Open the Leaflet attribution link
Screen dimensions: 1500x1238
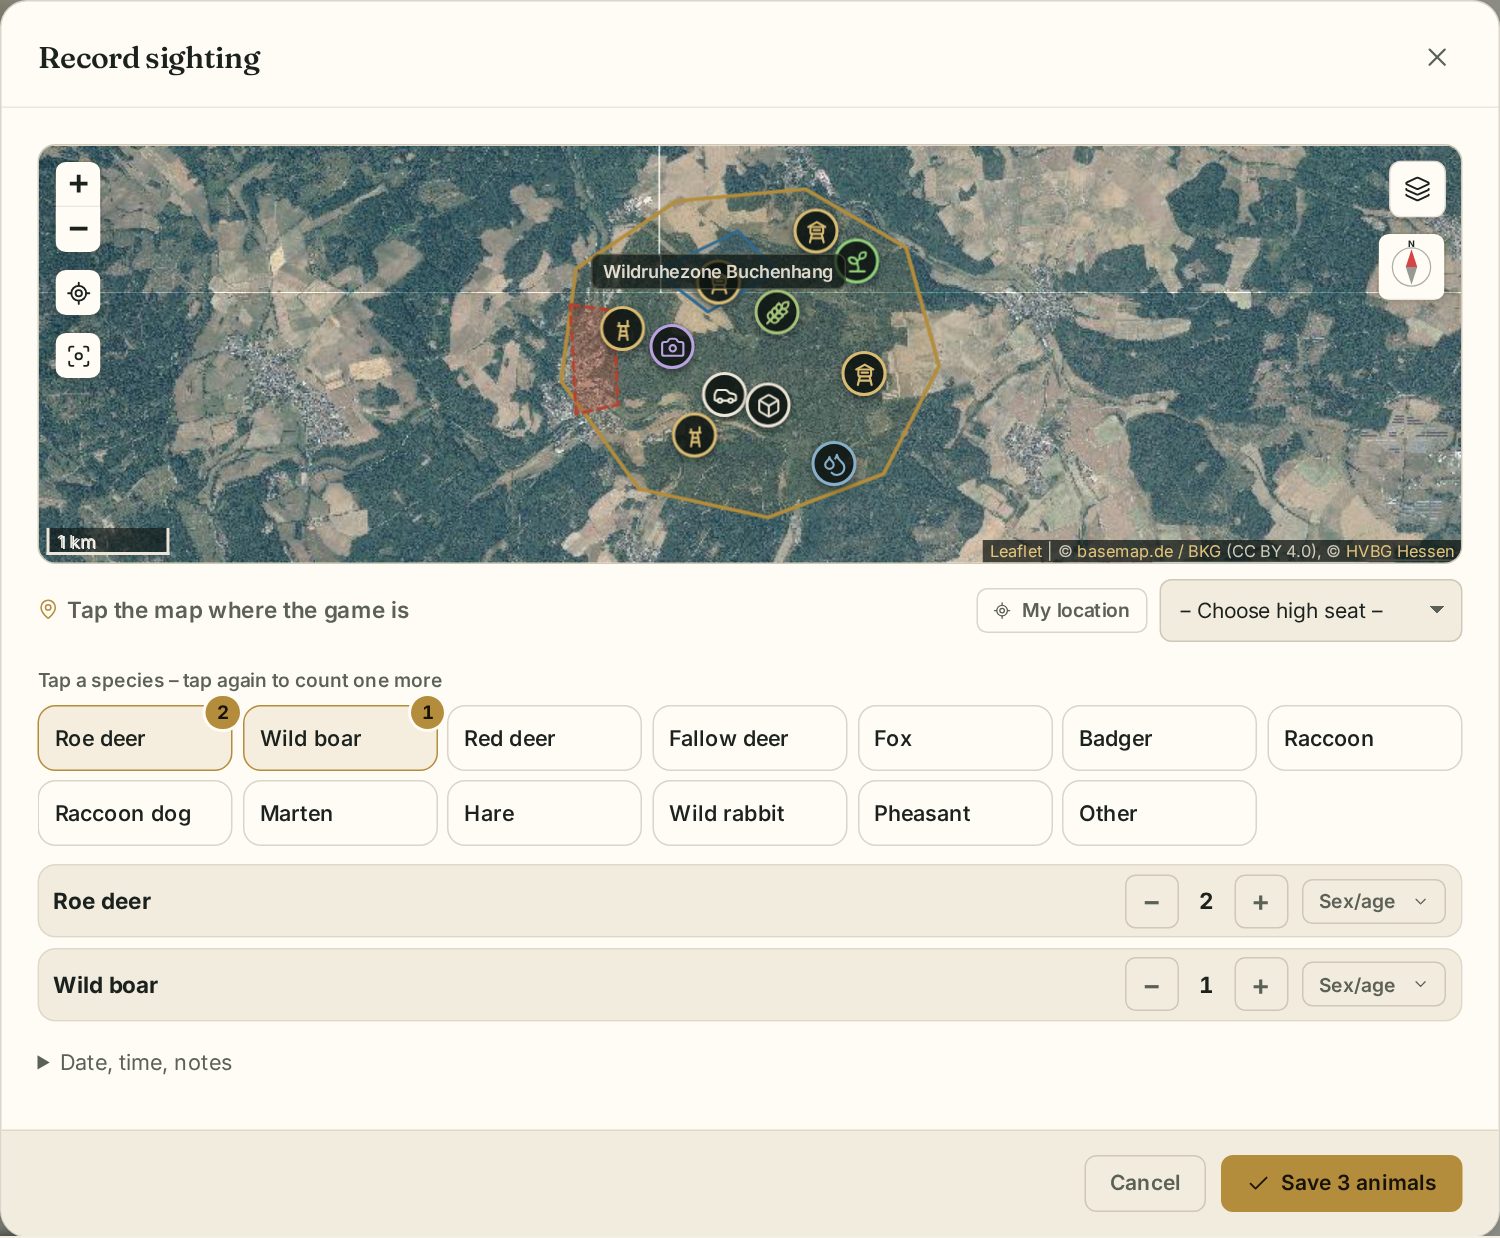(1015, 551)
